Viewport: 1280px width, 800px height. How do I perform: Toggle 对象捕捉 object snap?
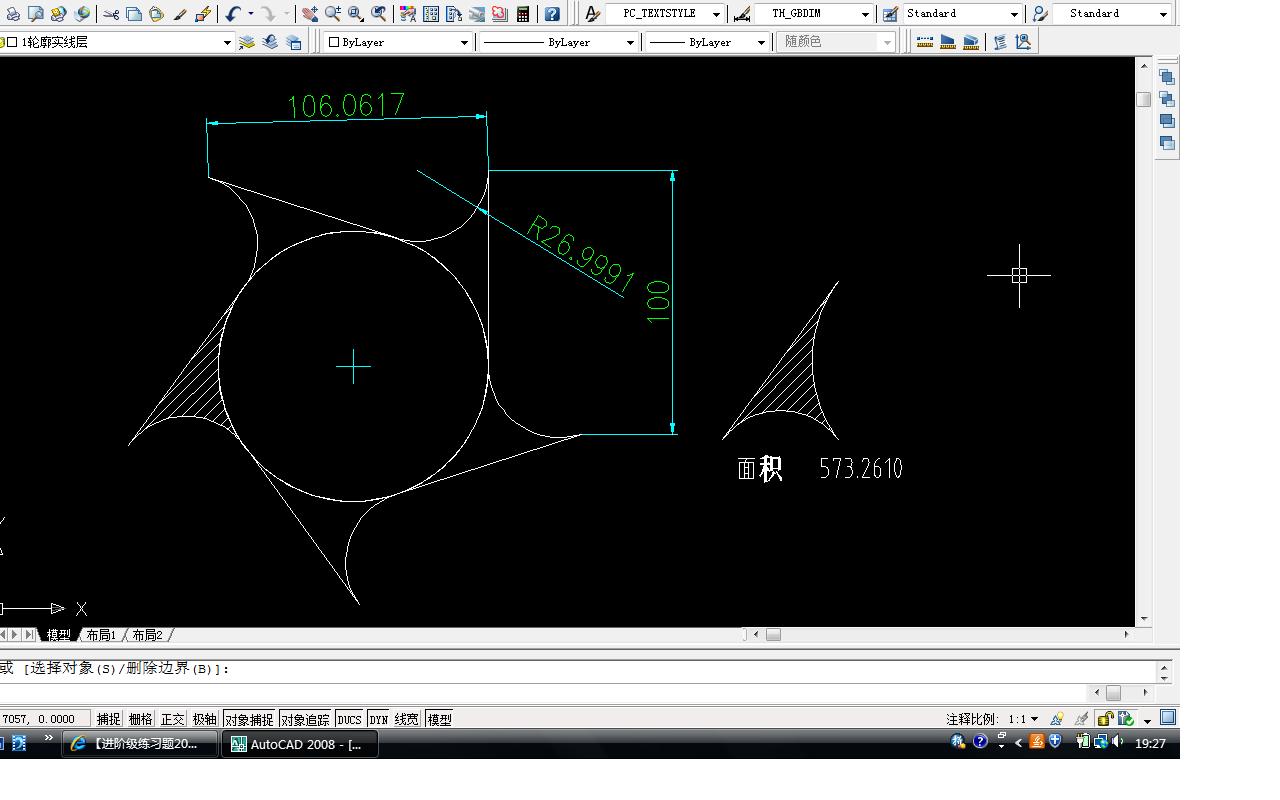[x=249, y=719]
